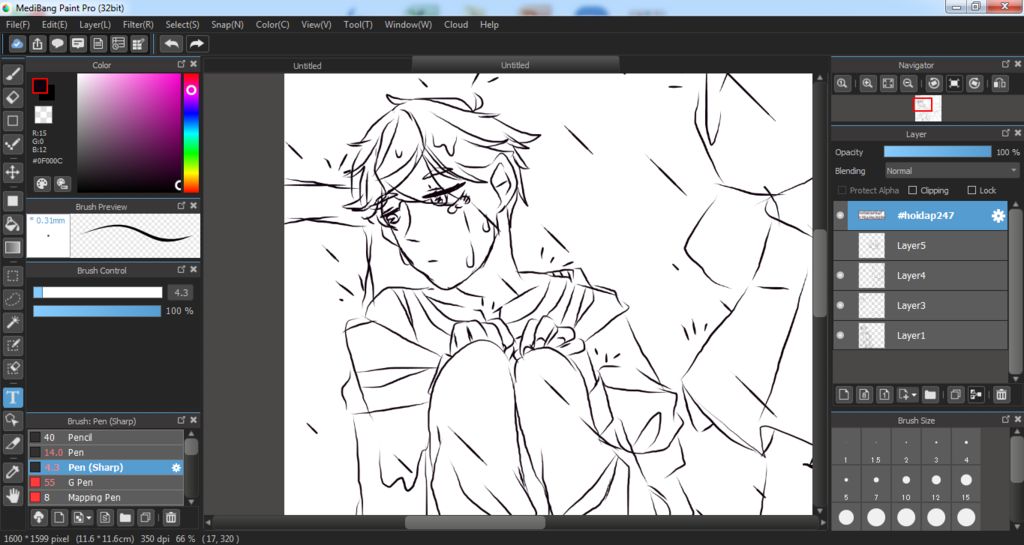This screenshot has width=1024, height=545.
Task: Open the Blending mode dropdown
Action: click(951, 170)
